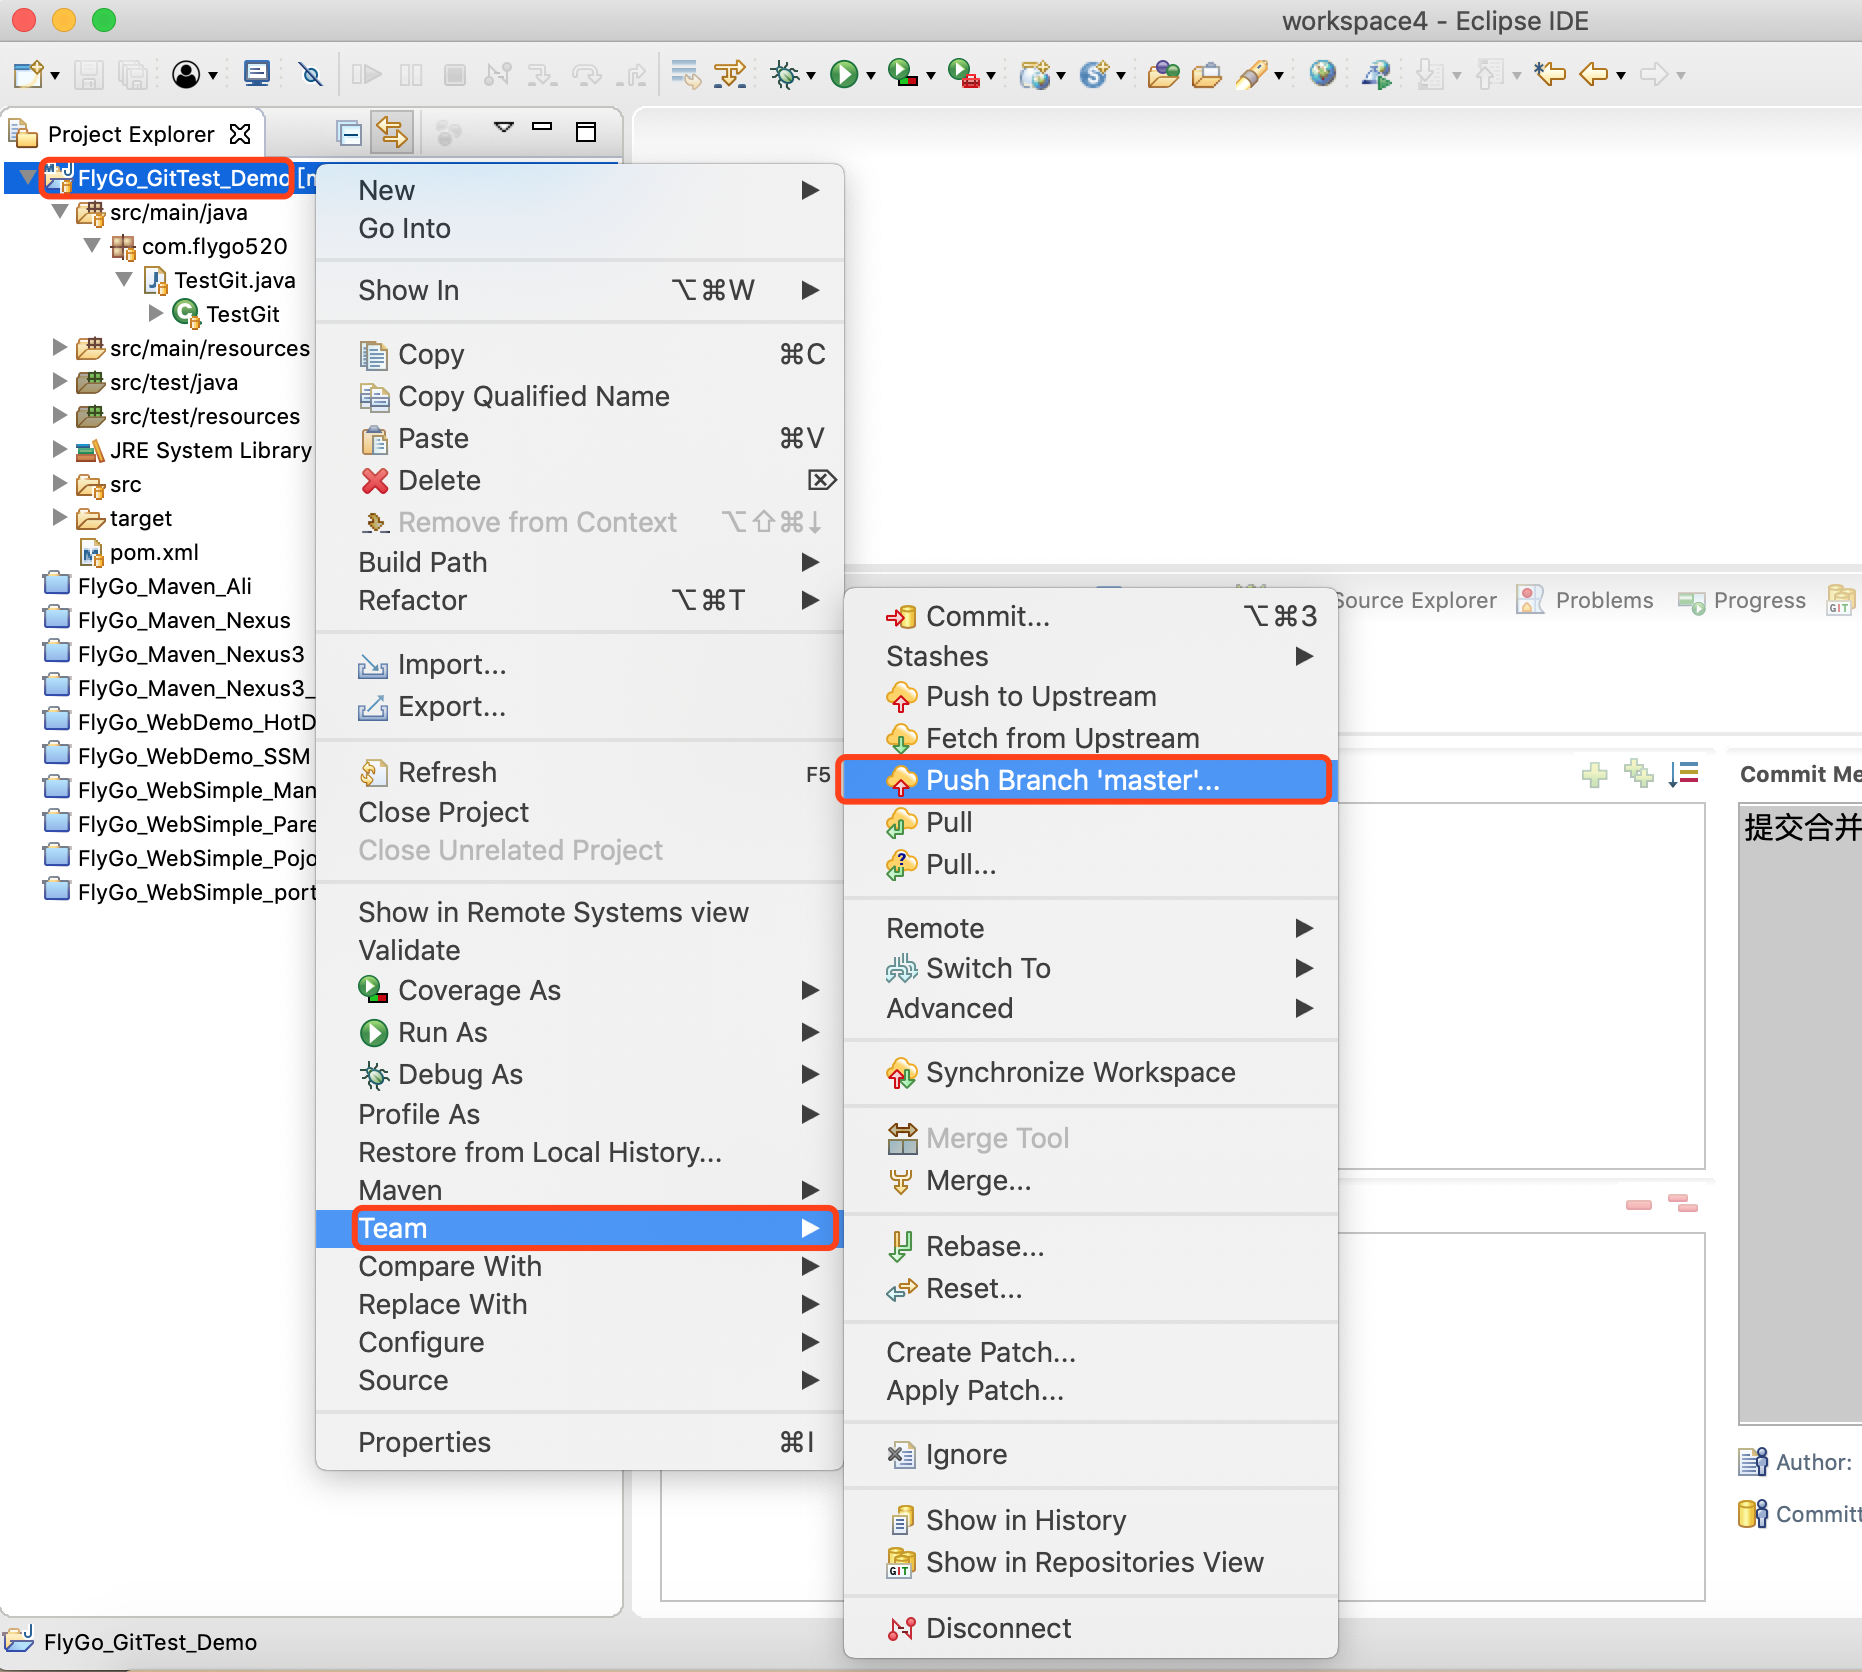Click Collapse All in Project Explorer
The height and width of the screenshot is (1672, 1862).
pyautogui.click(x=349, y=132)
